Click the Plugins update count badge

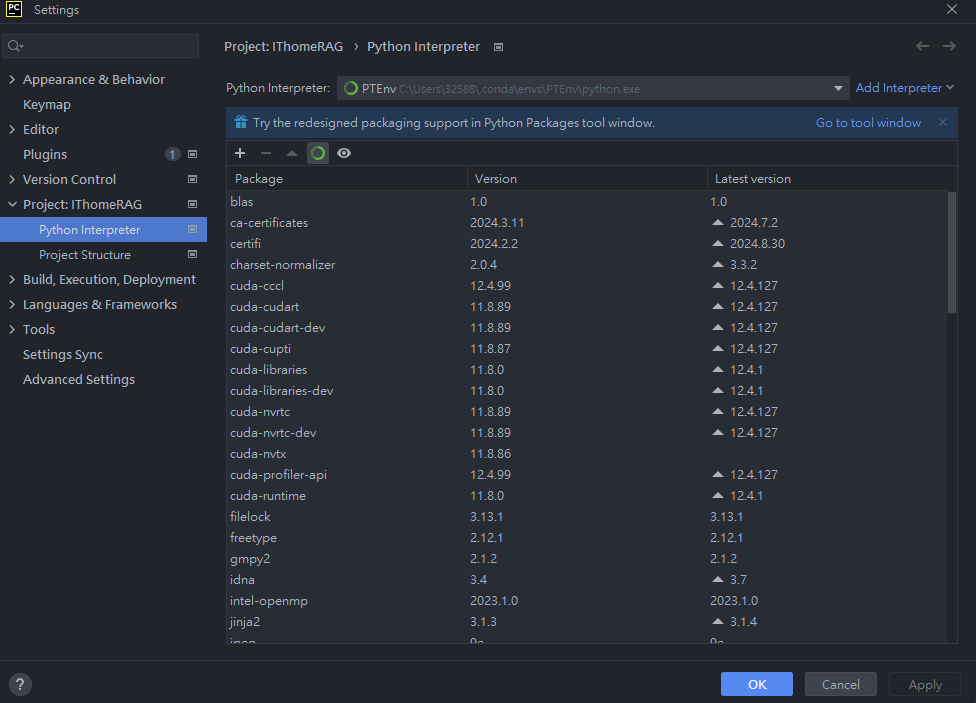172,154
